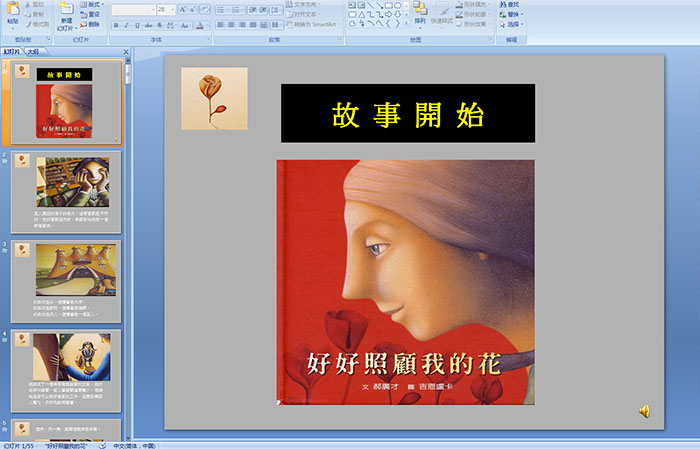The height and width of the screenshot is (449, 700).
Task: Click the Quick Styles (快速样式) icon
Action: (442, 9)
